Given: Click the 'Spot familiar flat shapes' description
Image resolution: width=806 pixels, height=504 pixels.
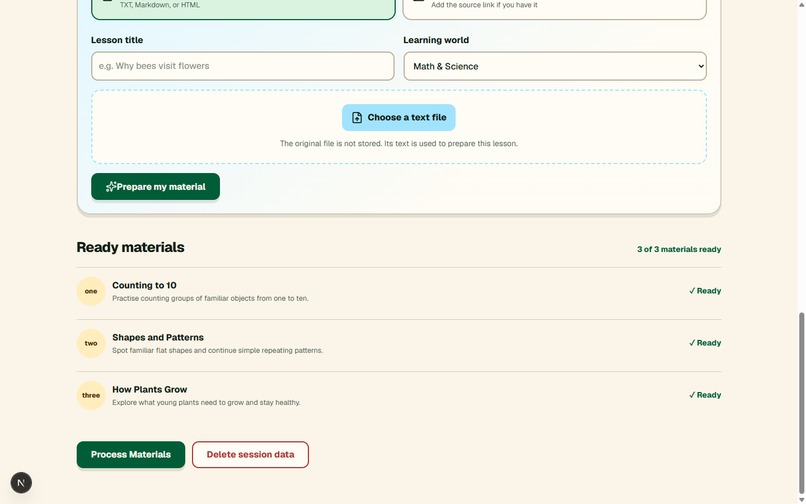Looking at the screenshot, I should (217, 350).
